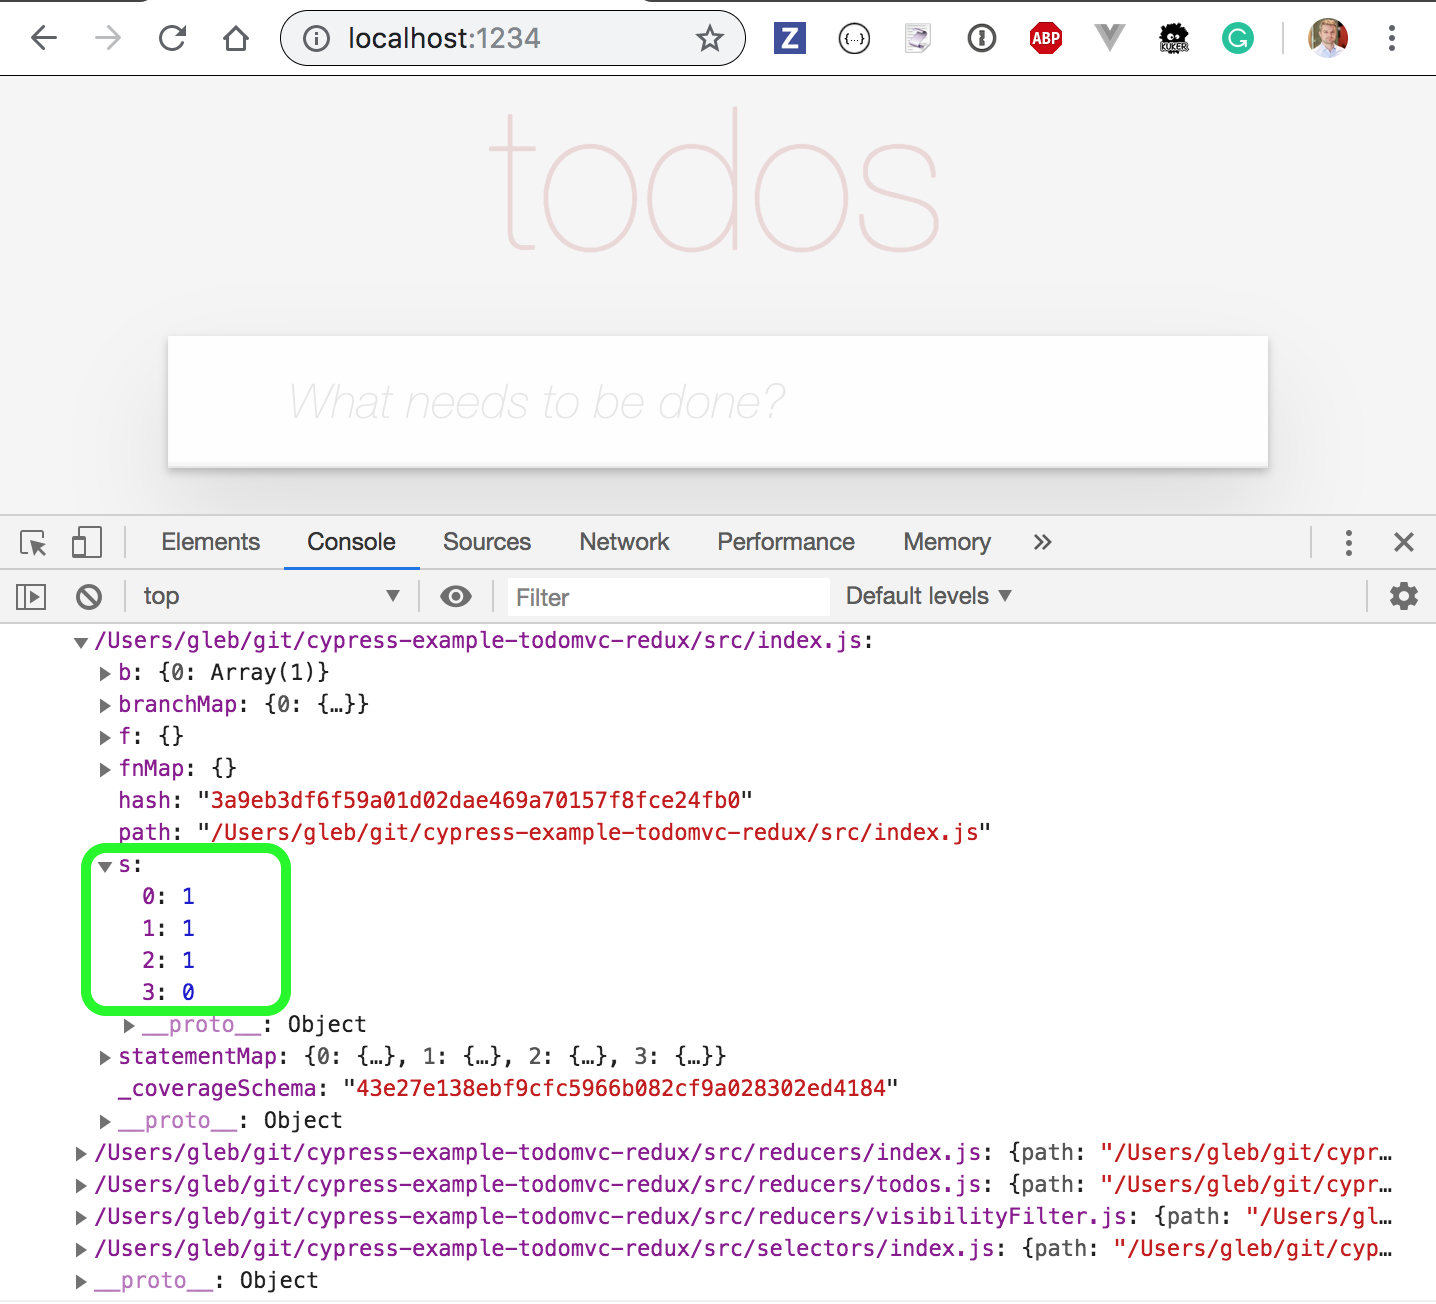The height and width of the screenshot is (1304, 1436).
Task: Go to the Memory tab
Action: tap(947, 542)
